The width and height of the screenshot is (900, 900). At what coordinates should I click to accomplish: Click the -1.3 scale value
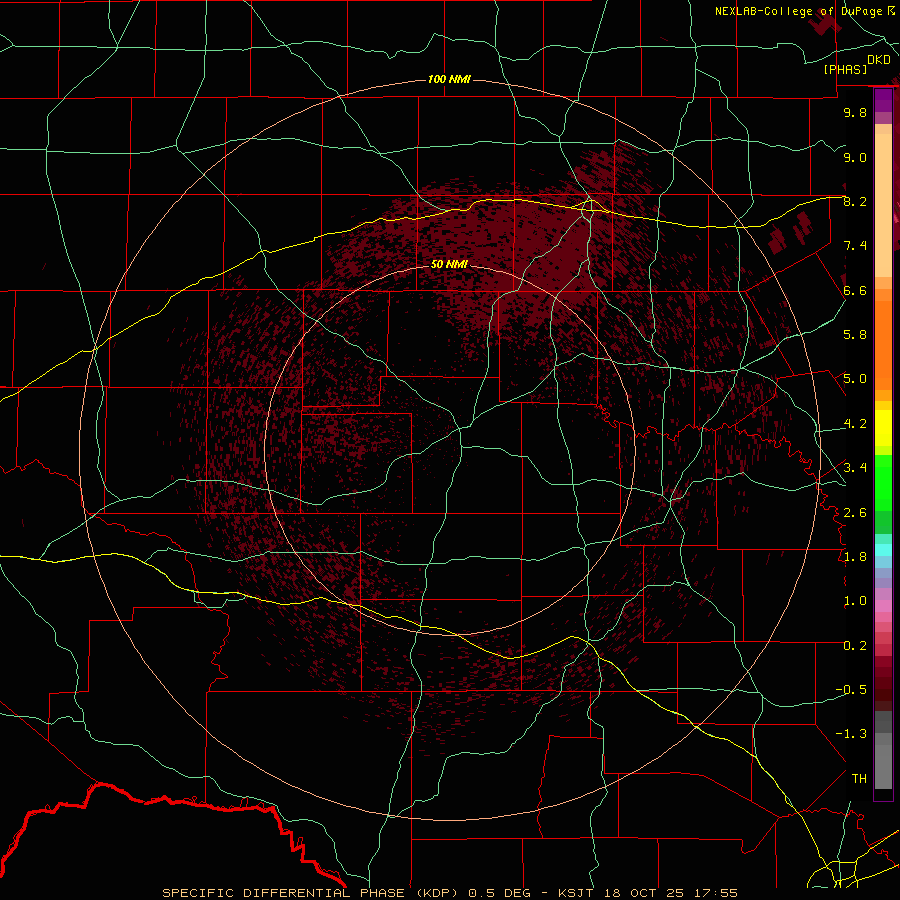tap(851, 734)
